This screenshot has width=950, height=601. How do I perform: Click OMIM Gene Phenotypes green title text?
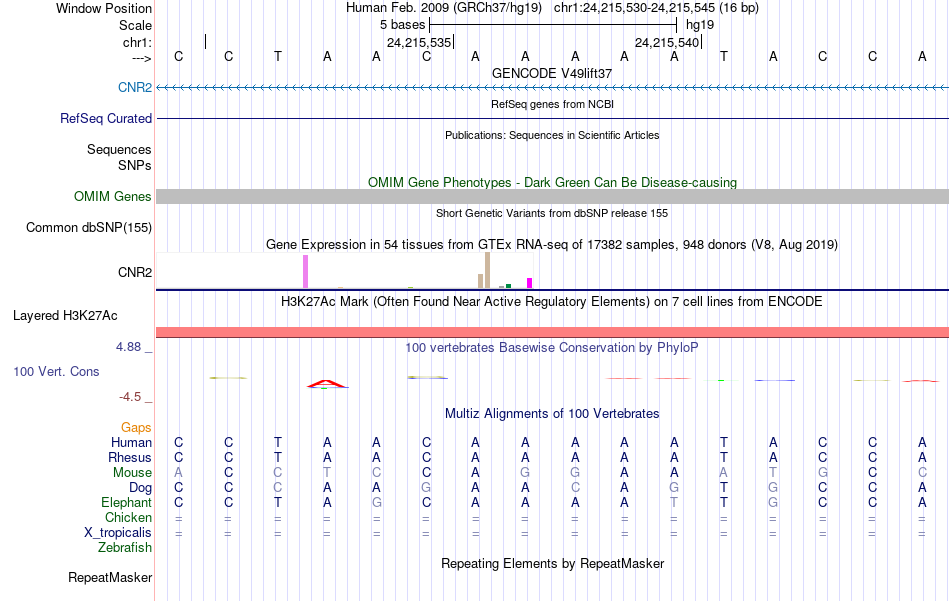553,182
